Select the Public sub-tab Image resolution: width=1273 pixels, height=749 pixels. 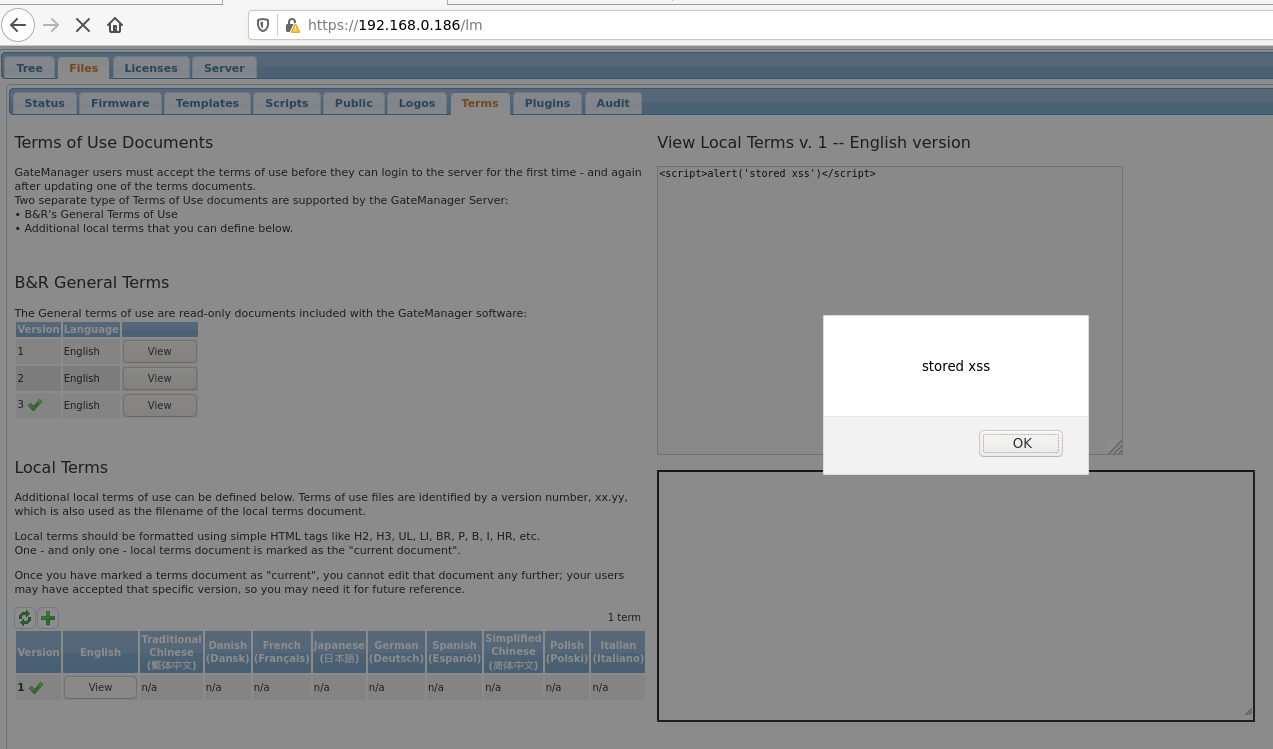(354, 103)
